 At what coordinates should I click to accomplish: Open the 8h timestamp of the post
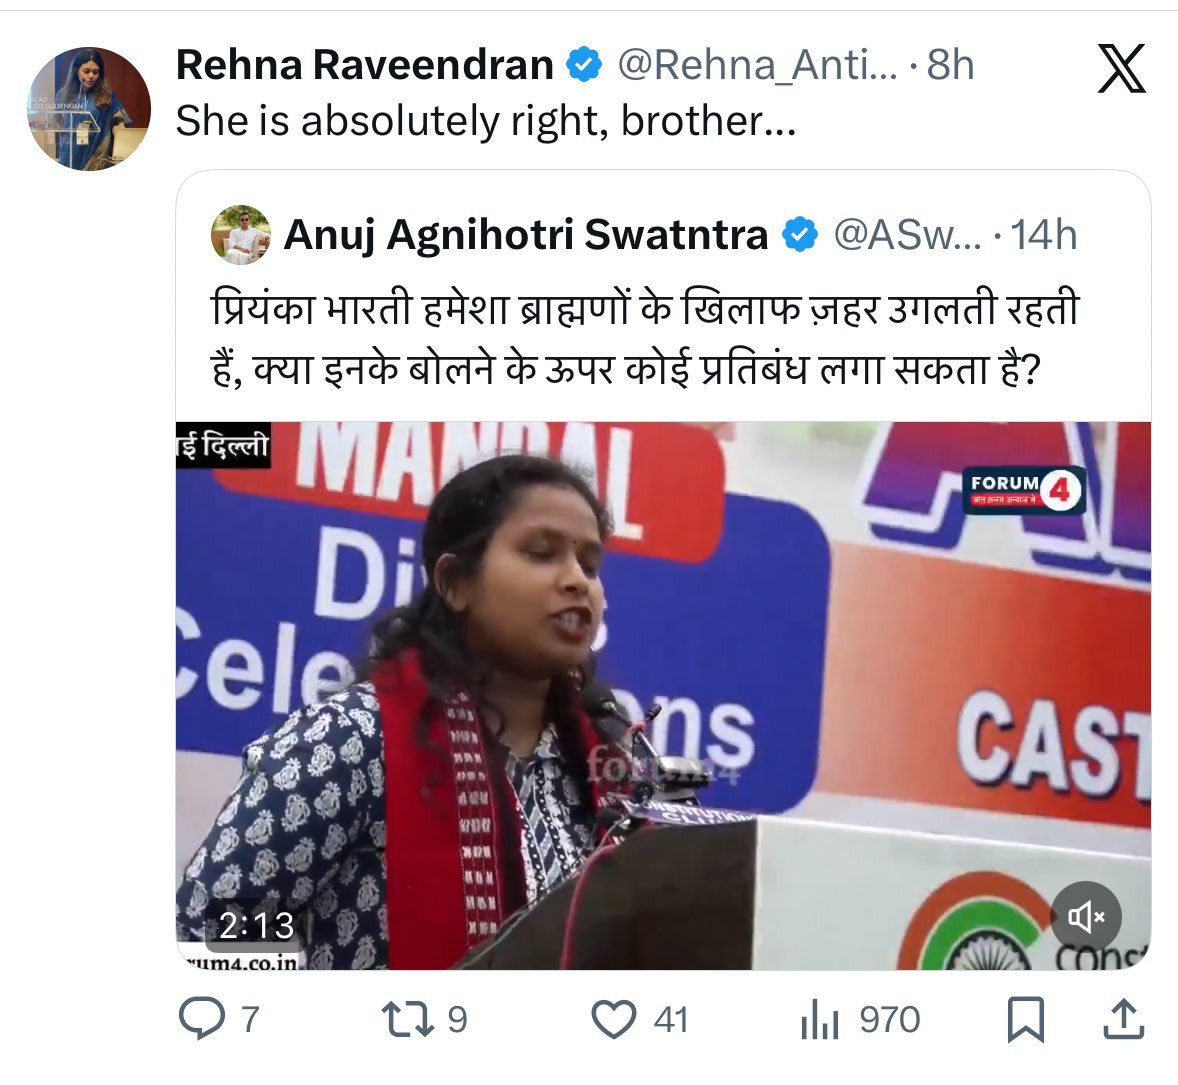pyautogui.click(x=950, y=65)
